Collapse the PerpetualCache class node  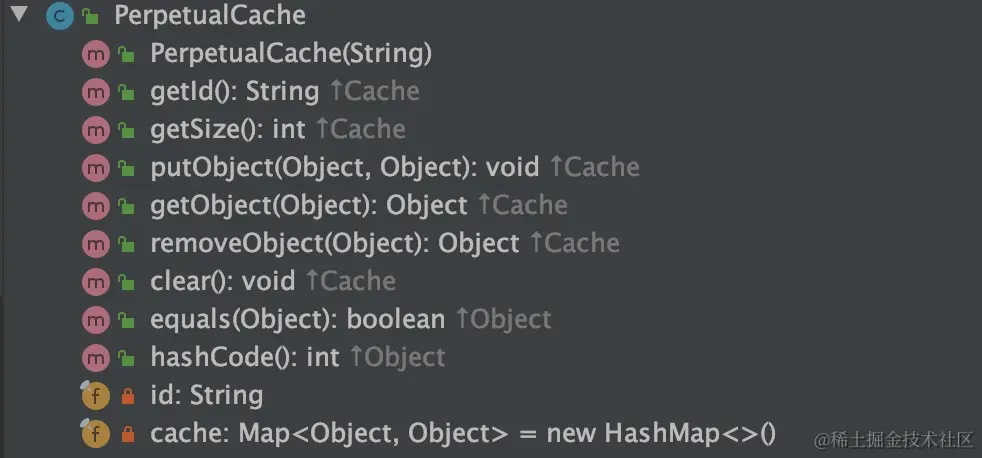click(x=19, y=15)
